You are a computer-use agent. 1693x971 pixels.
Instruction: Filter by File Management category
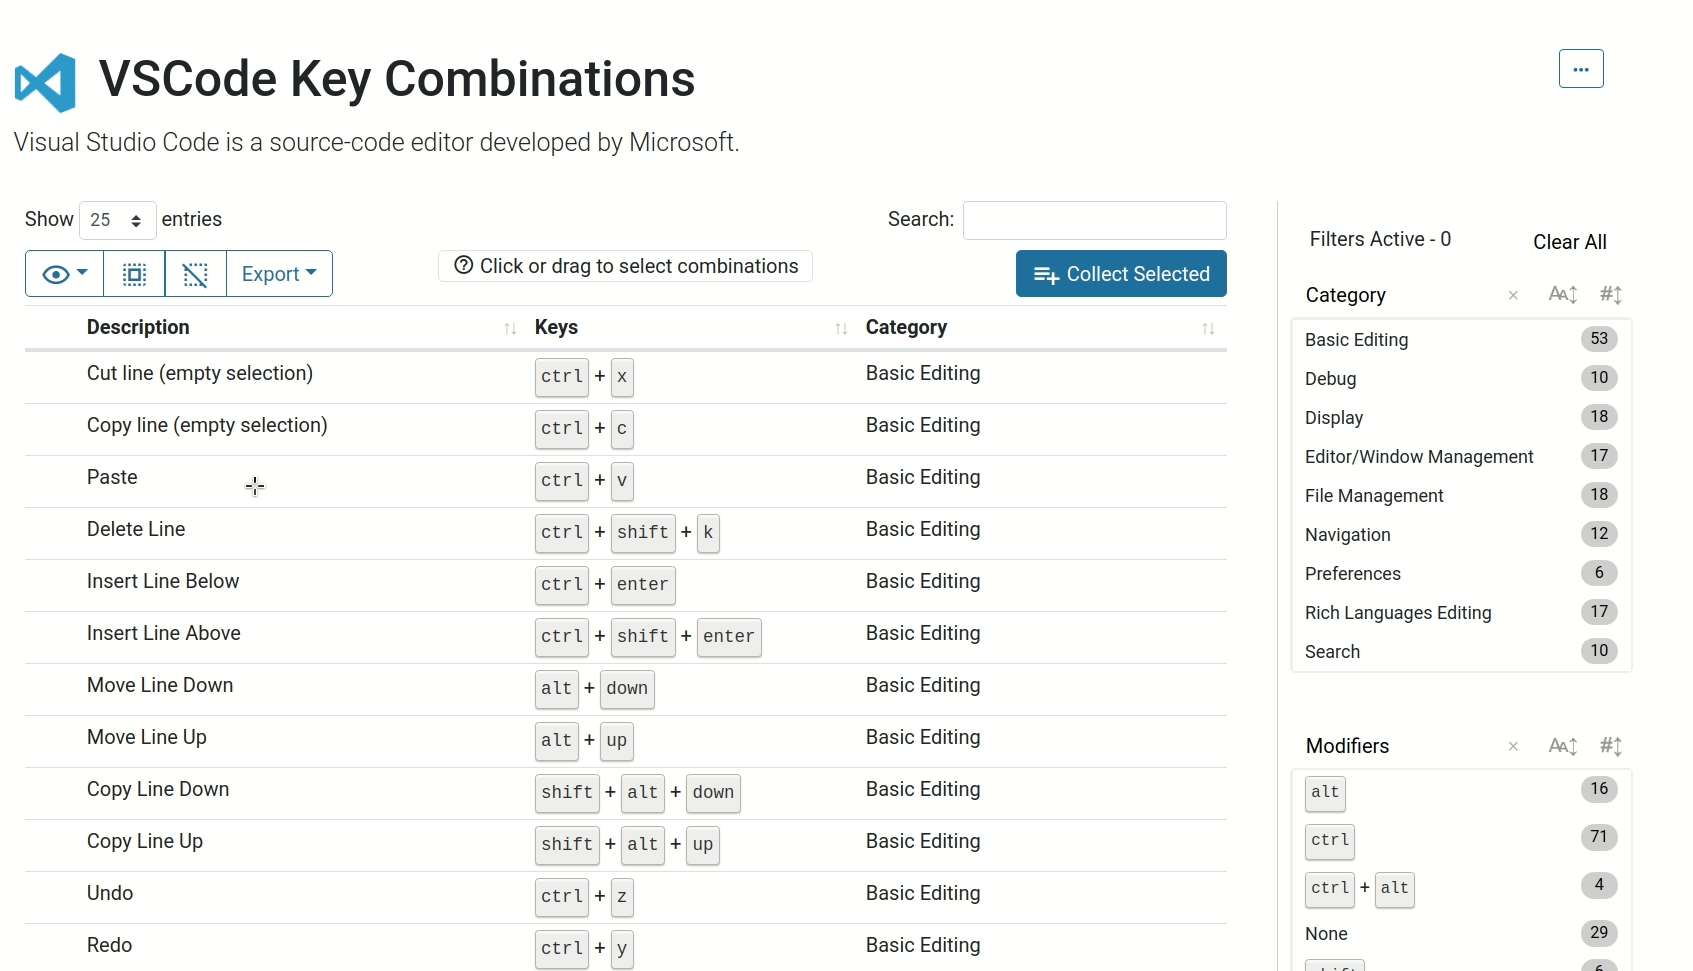point(1461,496)
